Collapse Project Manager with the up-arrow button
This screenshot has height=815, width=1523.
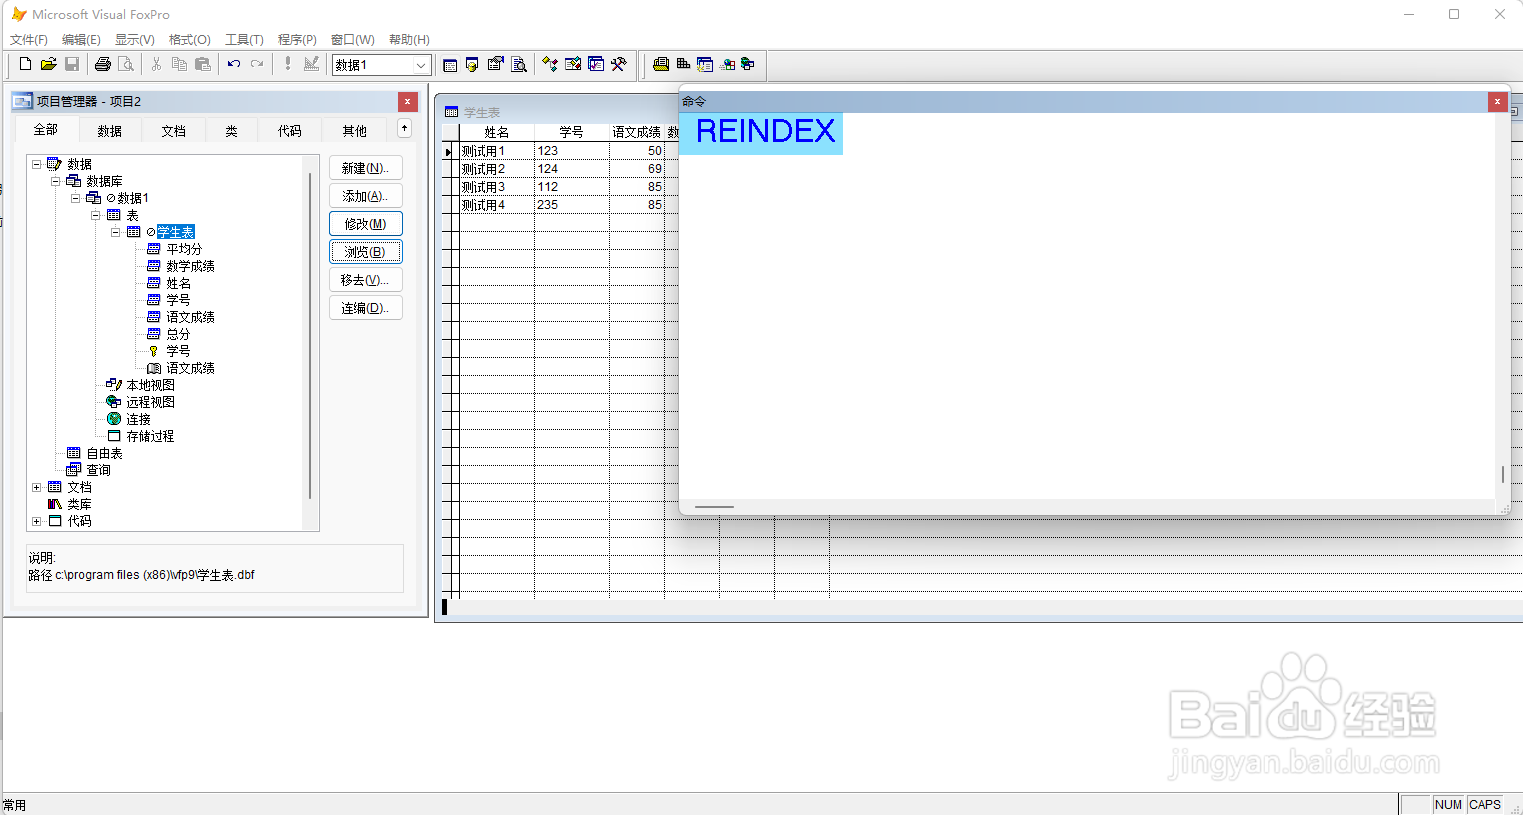point(404,128)
